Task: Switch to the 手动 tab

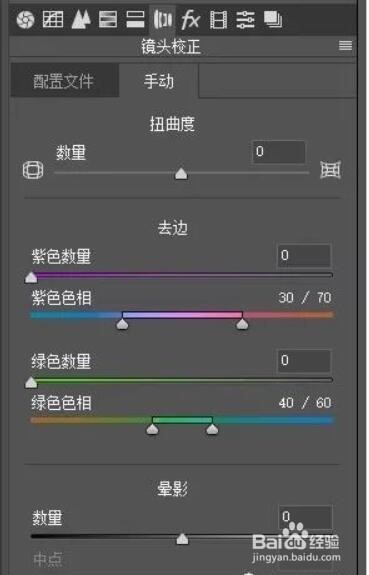Action: [x=158, y=81]
